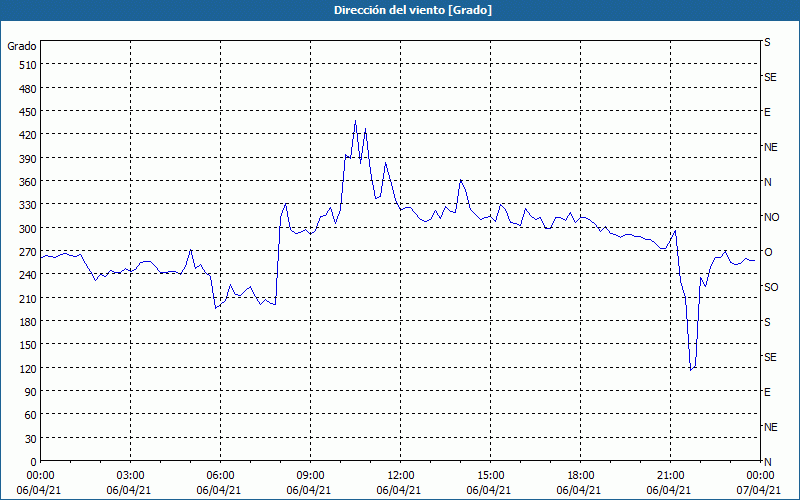Viewport: 800px width, 500px height.
Task: Choose the 60 degree axis label
Action: tap(31, 415)
